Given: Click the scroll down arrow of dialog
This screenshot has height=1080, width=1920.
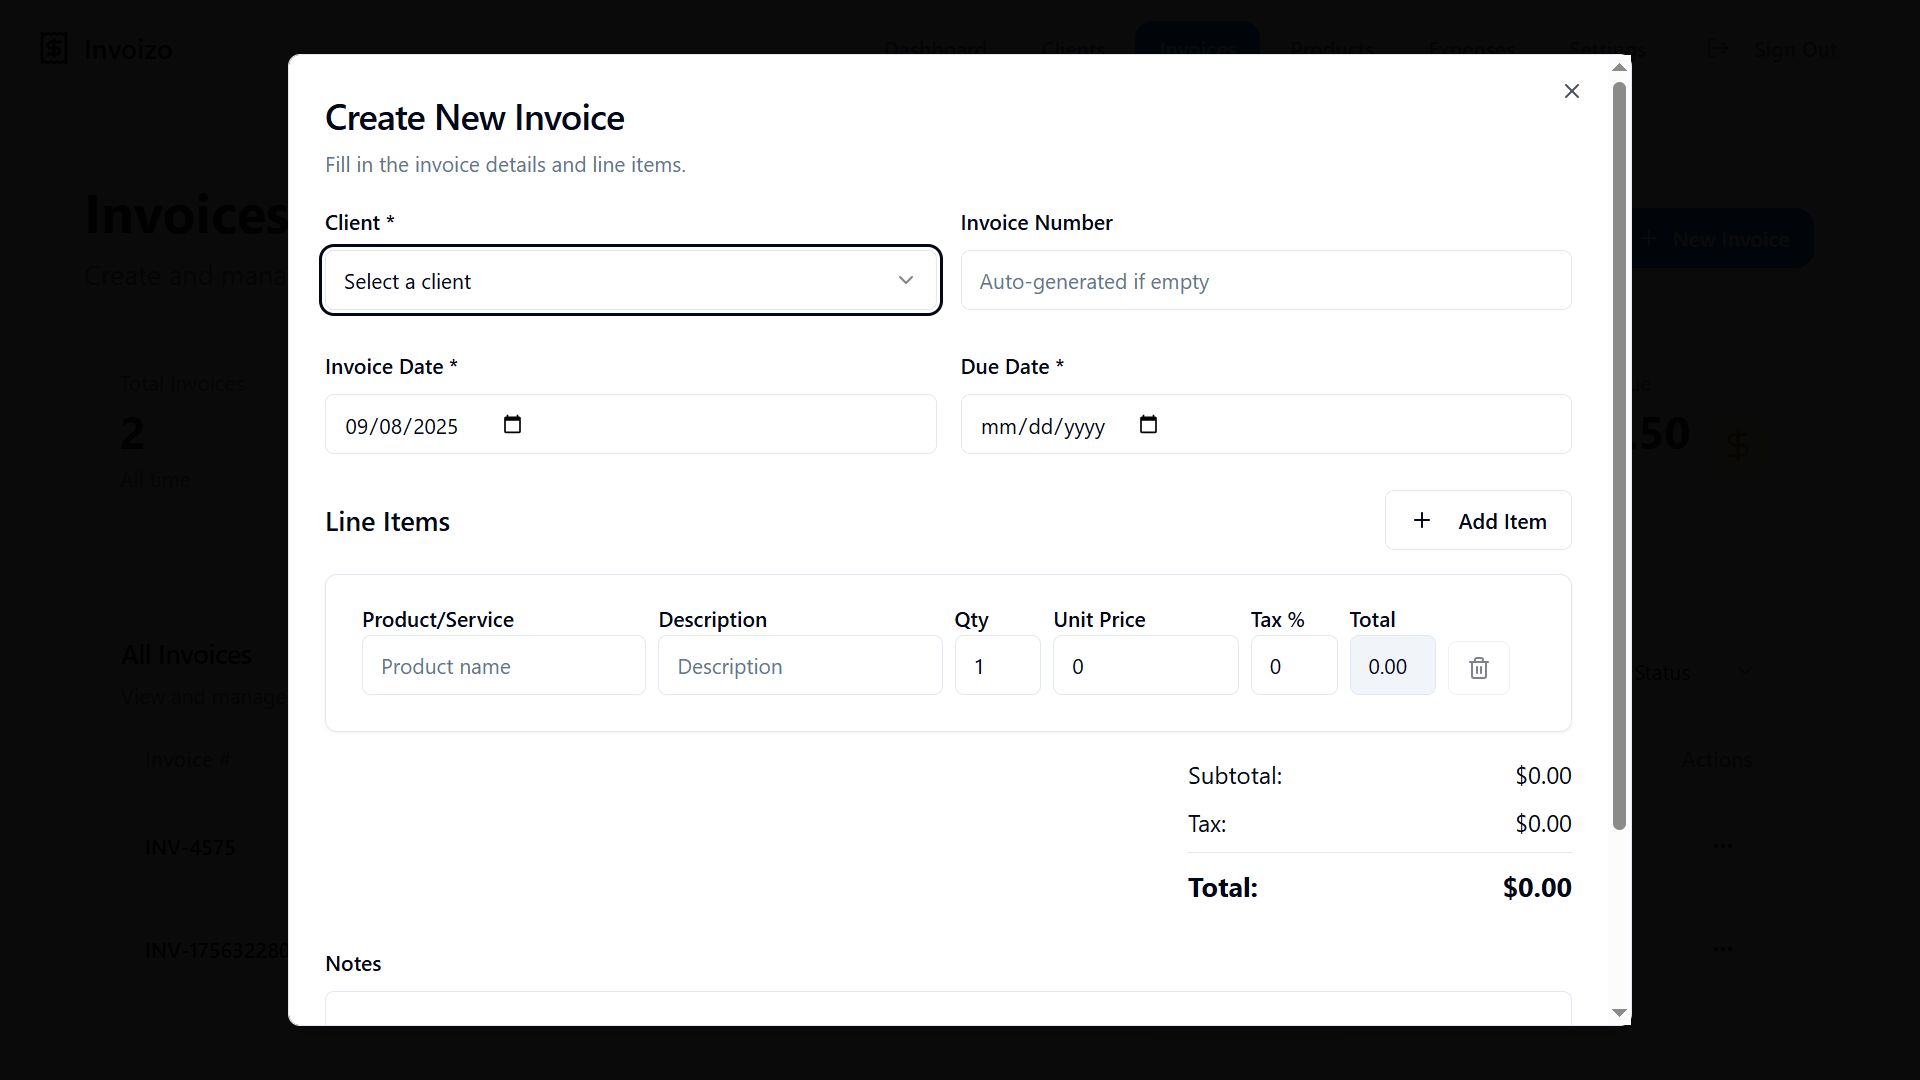Looking at the screenshot, I should tap(1619, 1013).
